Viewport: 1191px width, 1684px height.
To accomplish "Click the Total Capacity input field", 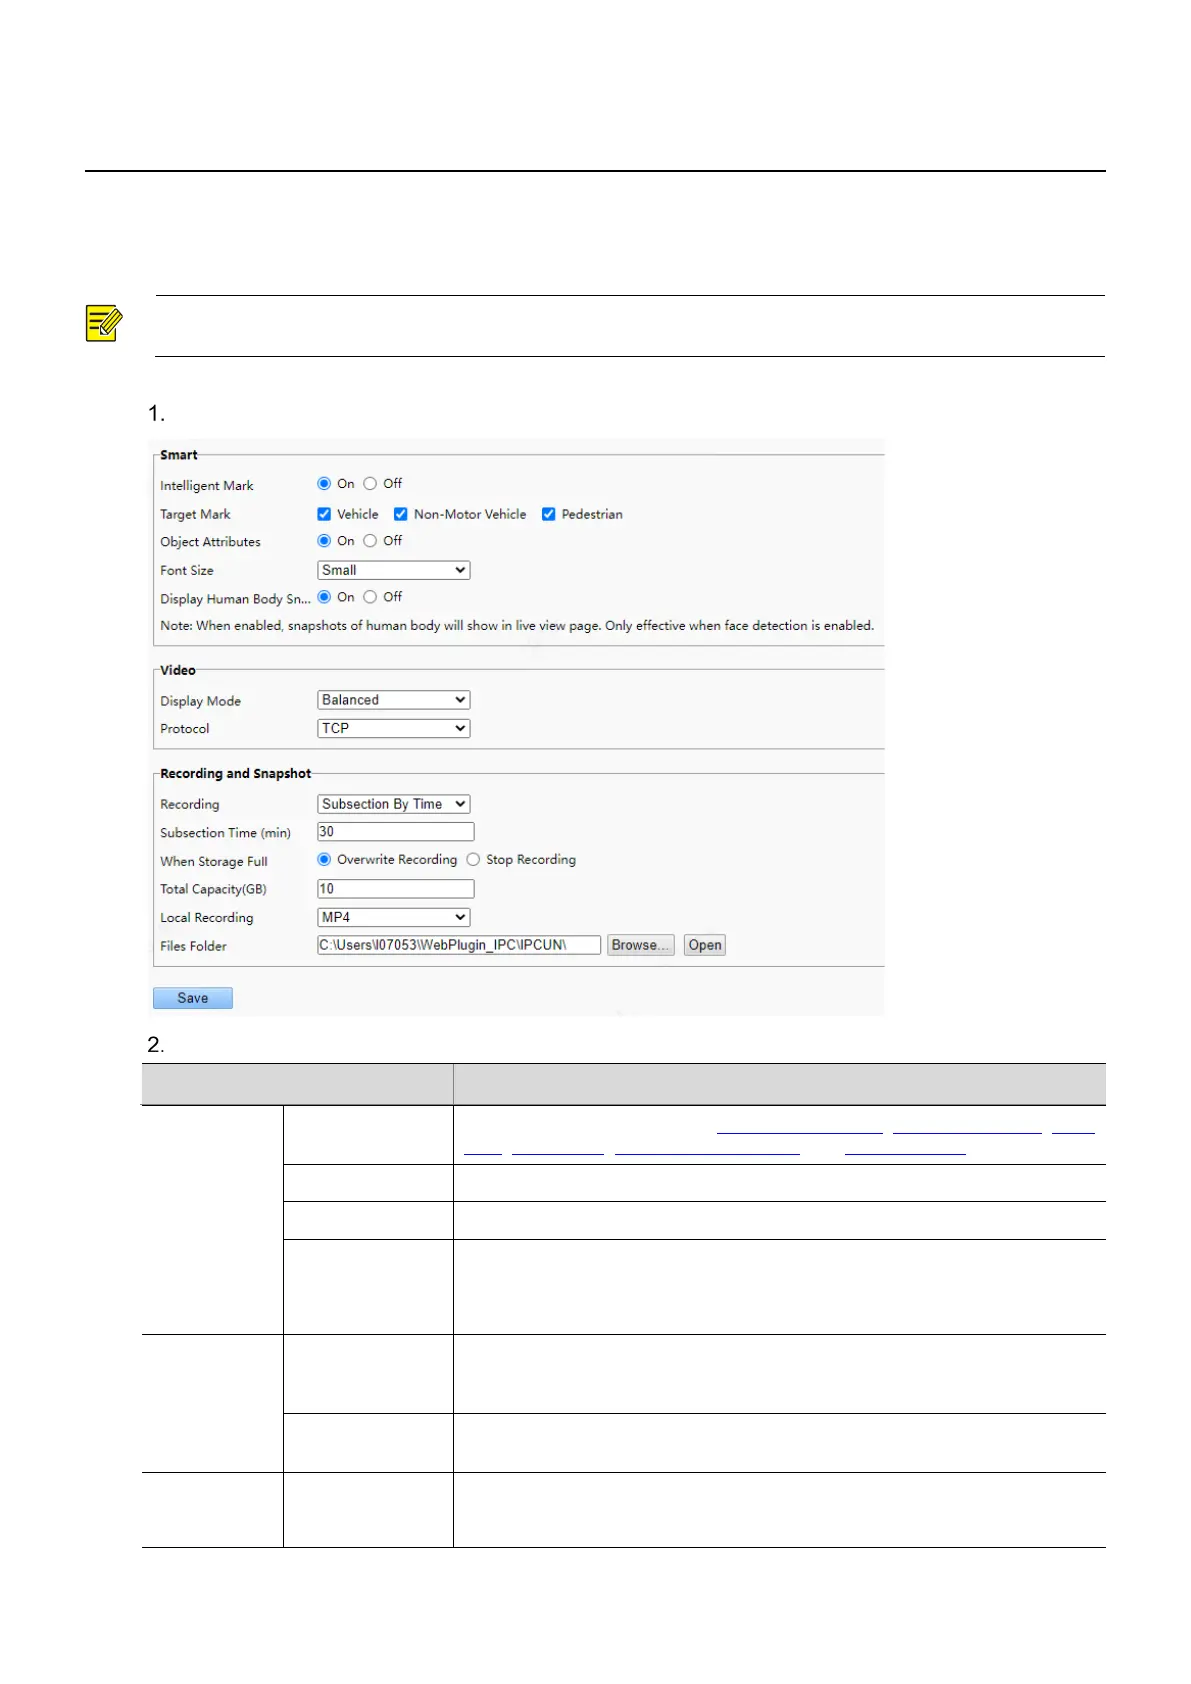I will point(395,889).
